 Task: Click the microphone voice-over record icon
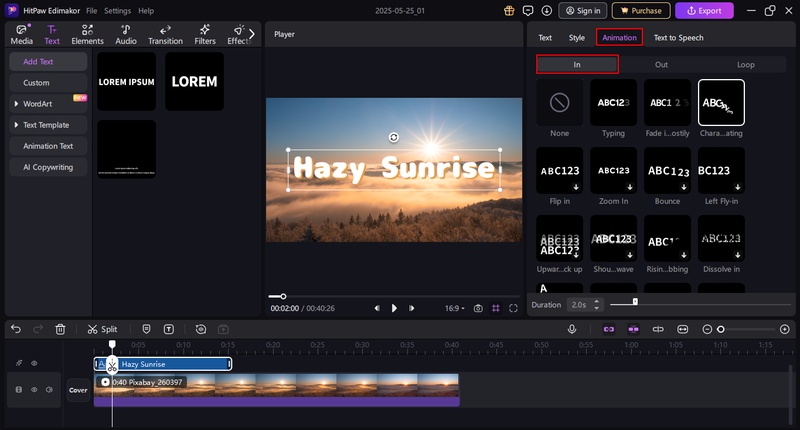point(572,329)
